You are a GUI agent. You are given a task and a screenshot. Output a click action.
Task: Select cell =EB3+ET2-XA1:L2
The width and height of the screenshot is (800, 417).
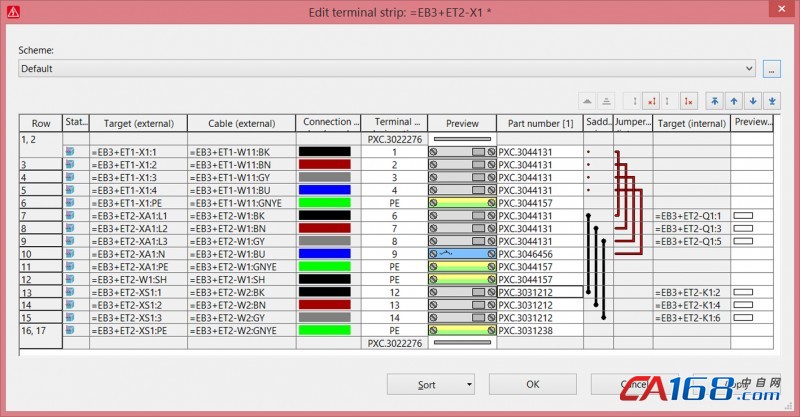[x=138, y=228]
